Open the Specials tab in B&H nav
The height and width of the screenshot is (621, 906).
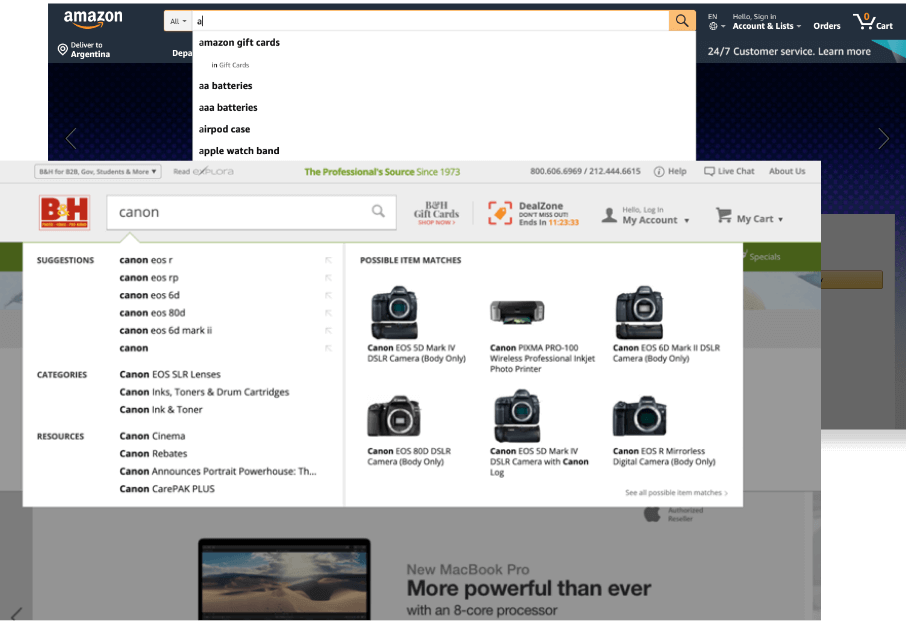[x=764, y=257]
